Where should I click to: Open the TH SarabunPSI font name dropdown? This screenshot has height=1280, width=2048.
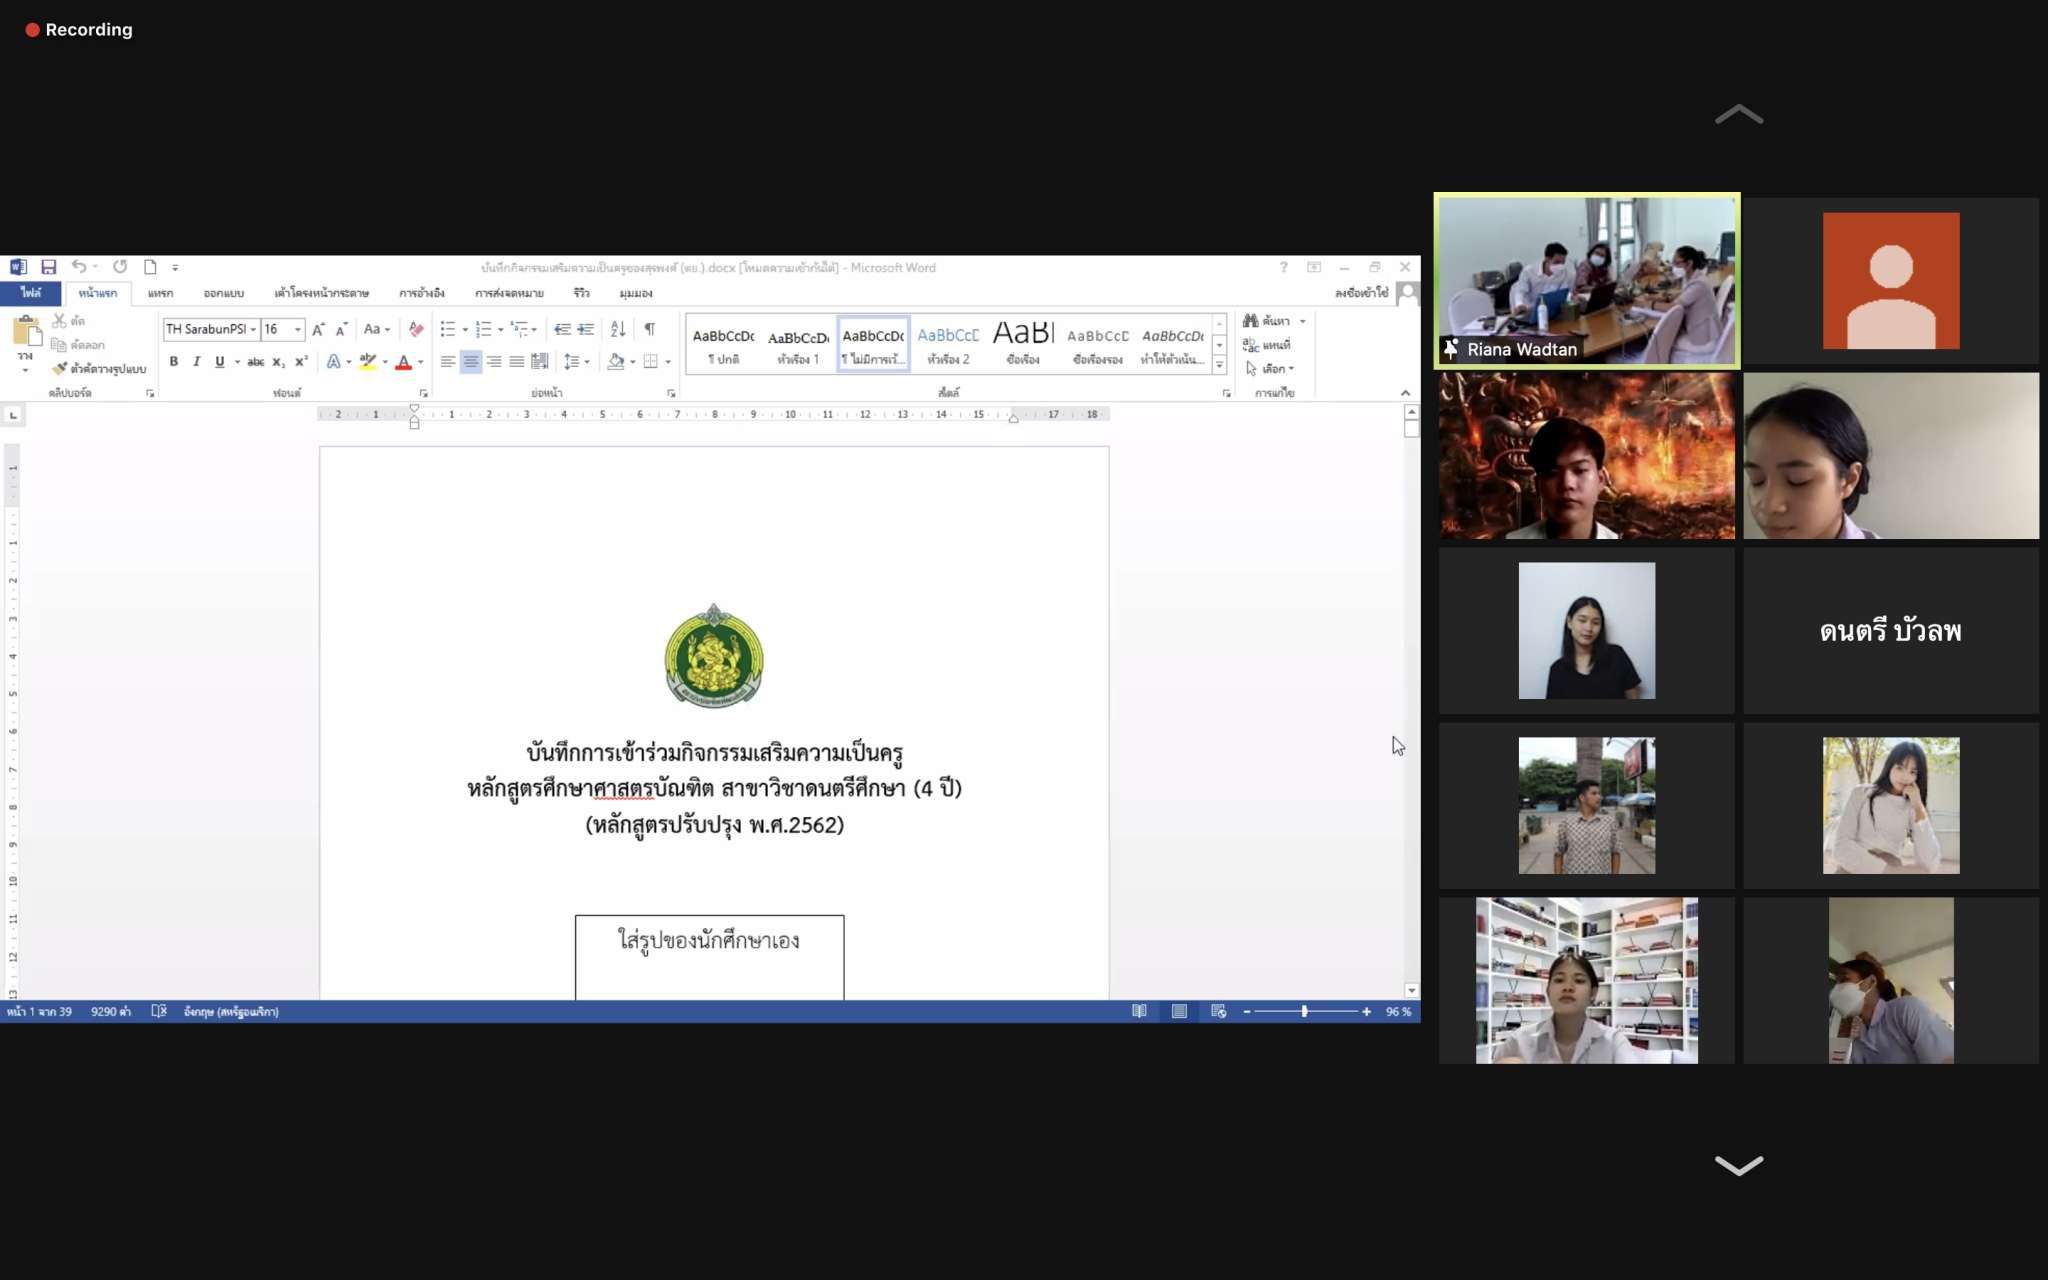pyautogui.click(x=253, y=329)
